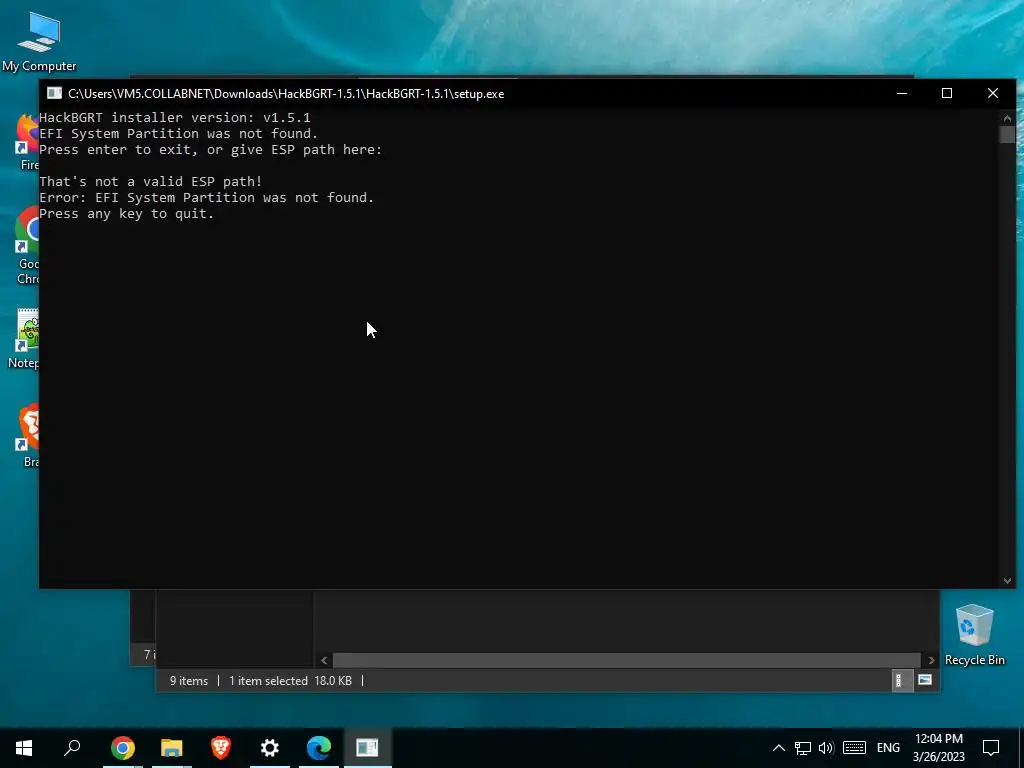Open File Explorer from taskbar

172,748
